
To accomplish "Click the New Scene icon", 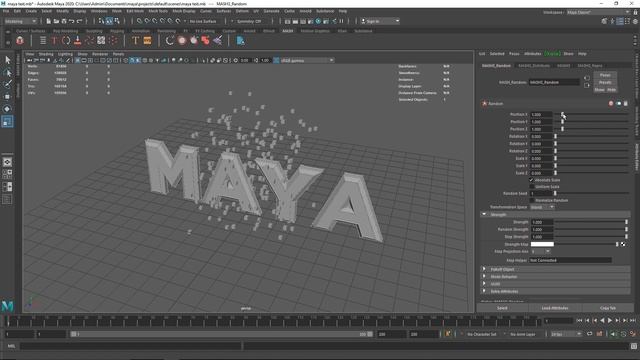I will pyautogui.click(x=48, y=21).
